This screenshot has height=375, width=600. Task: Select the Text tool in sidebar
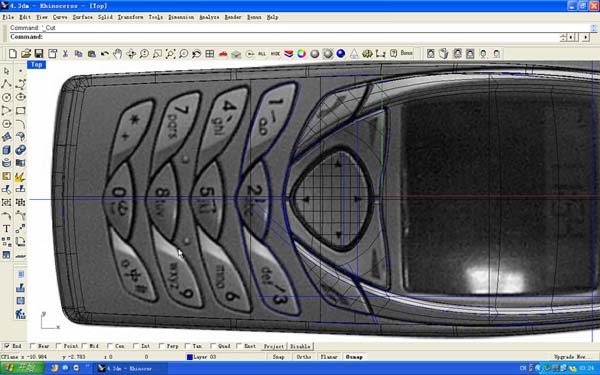6,229
